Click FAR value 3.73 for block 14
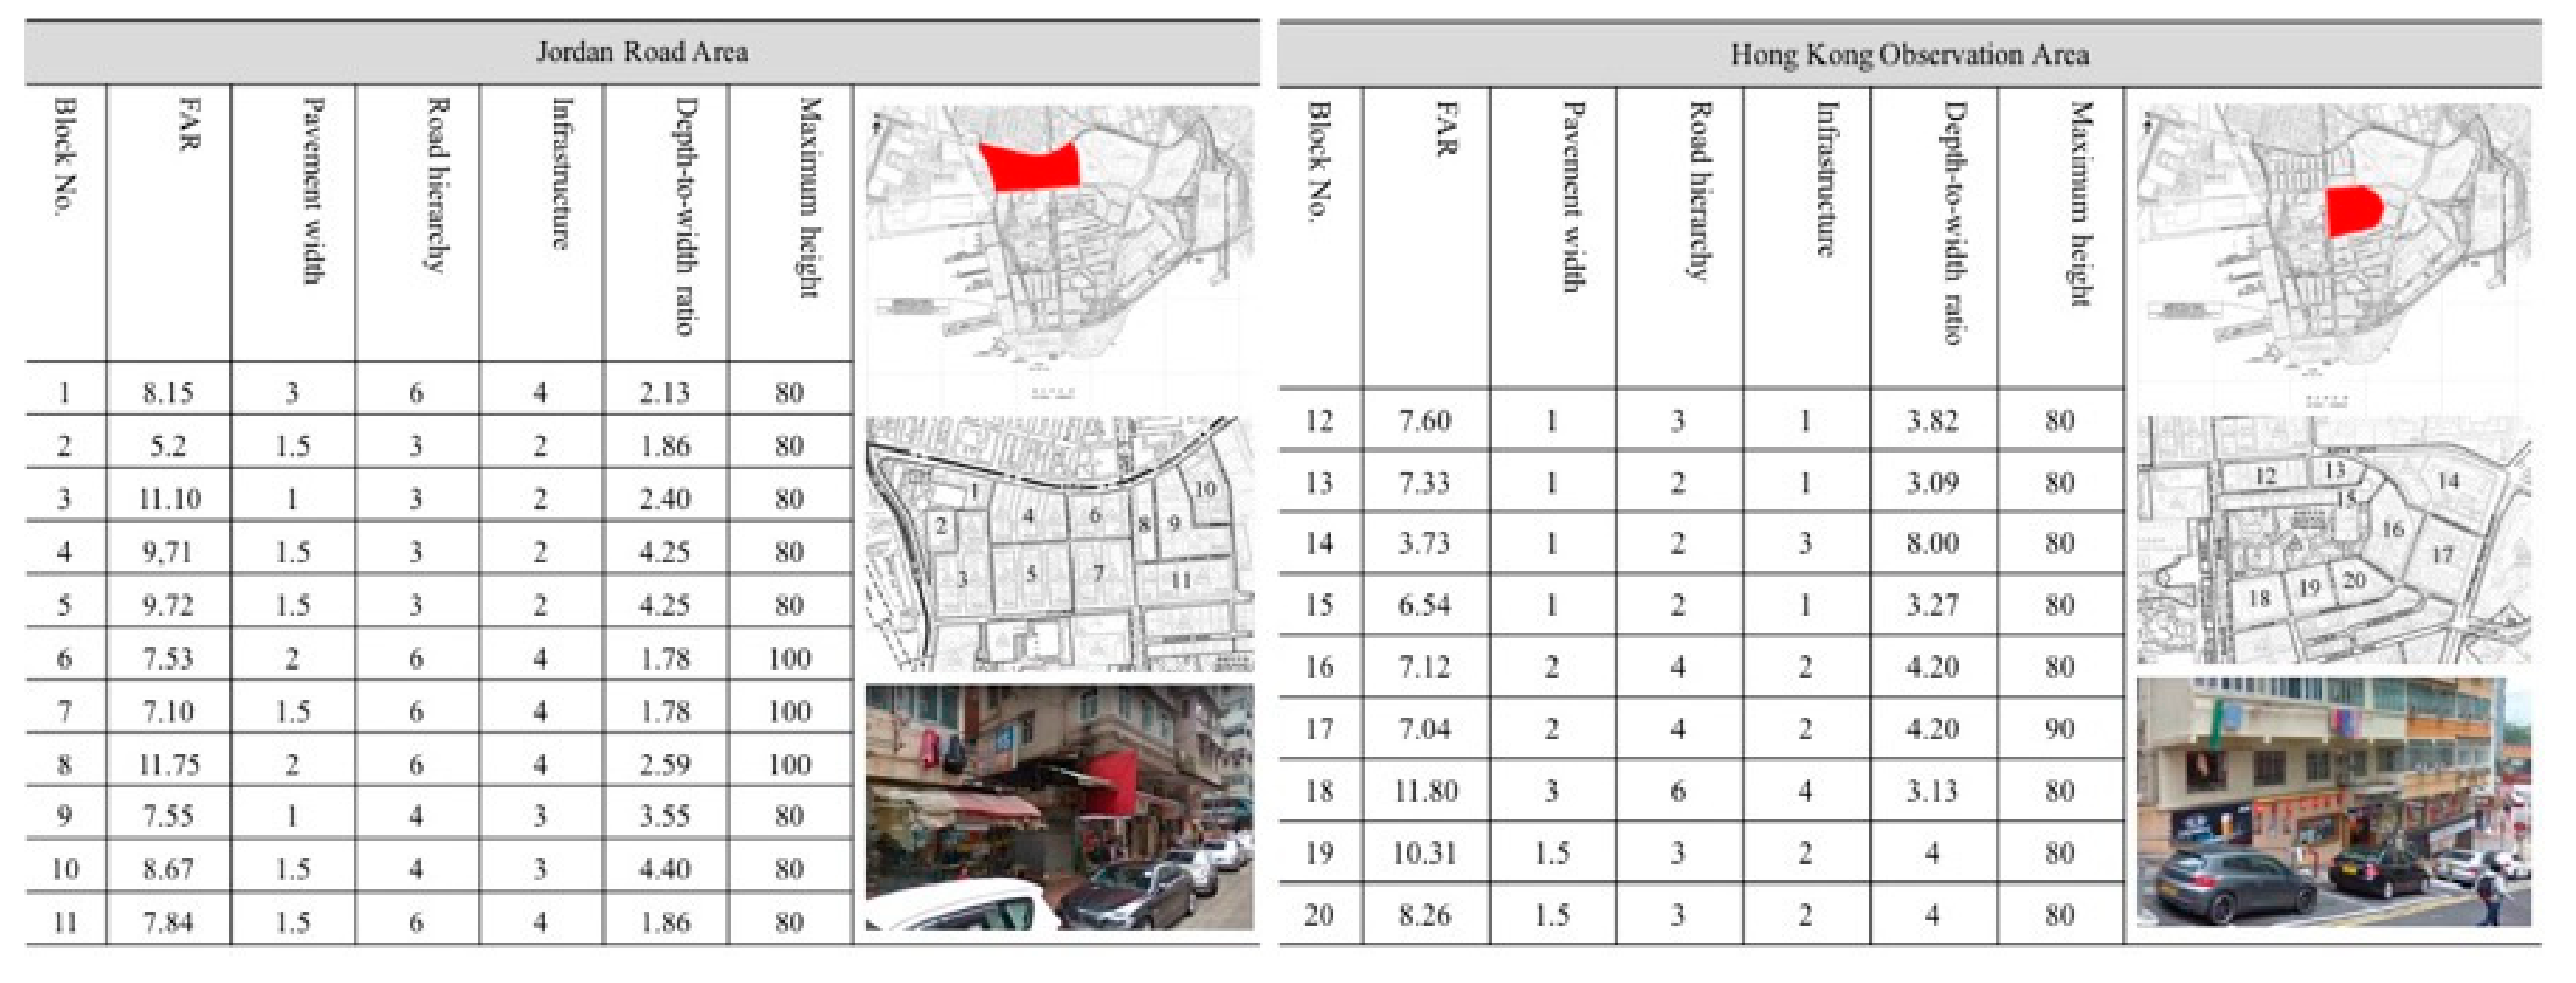Screen dimensions: 2576x983 pos(1425,543)
